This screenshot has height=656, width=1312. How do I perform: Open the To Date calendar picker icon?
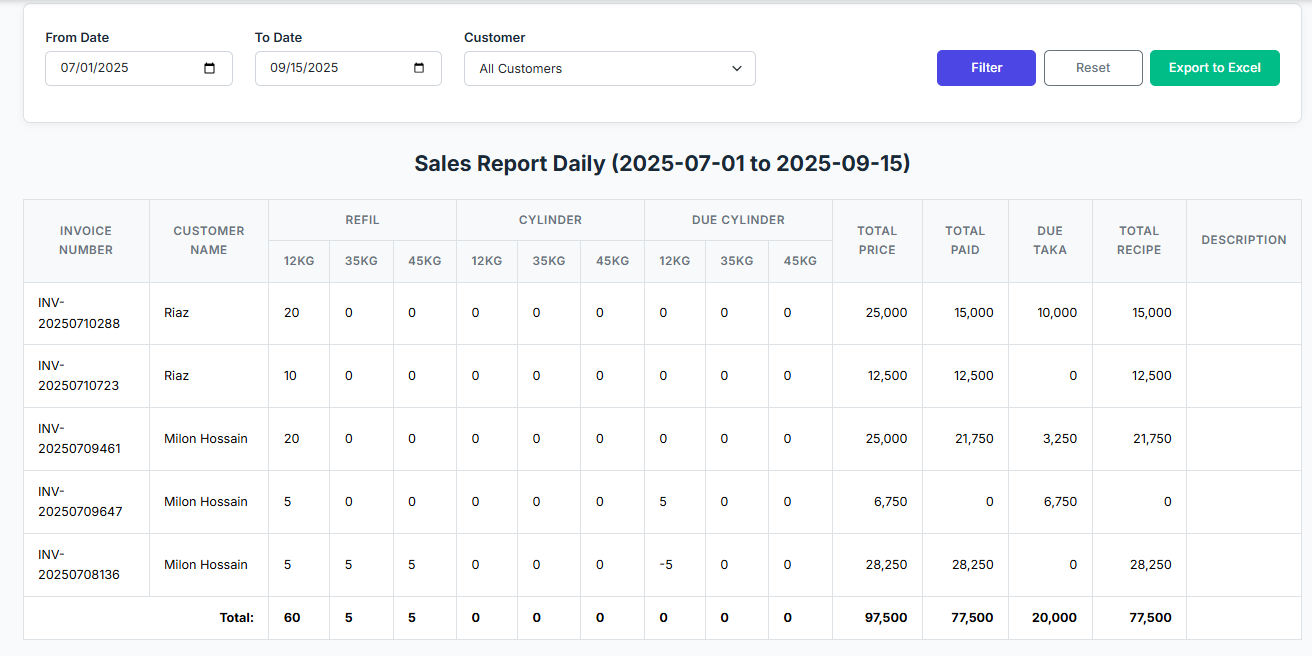click(419, 68)
